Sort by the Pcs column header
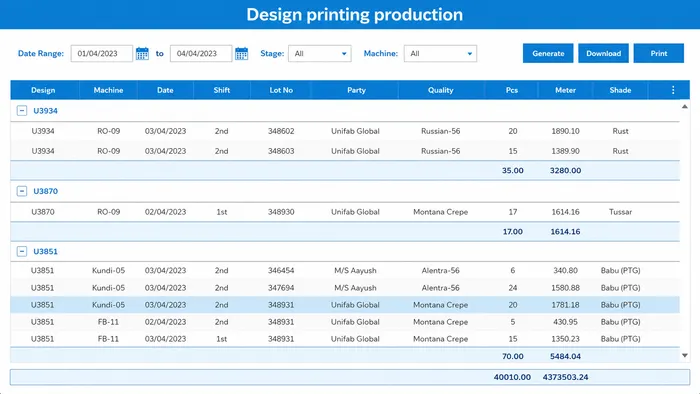This screenshot has height=394, width=700. pyautogui.click(x=512, y=90)
